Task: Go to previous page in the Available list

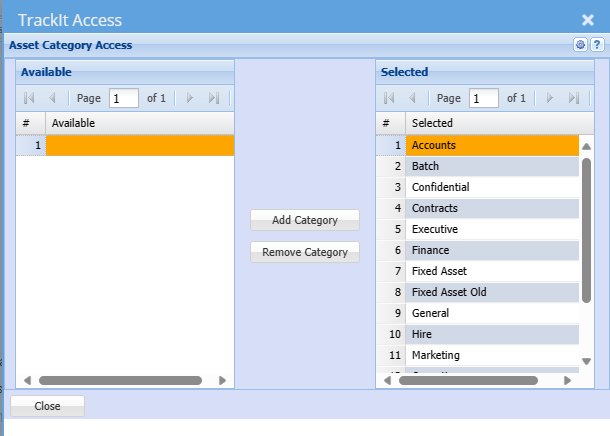Action: pyautogui.click(x=52, y=98)
